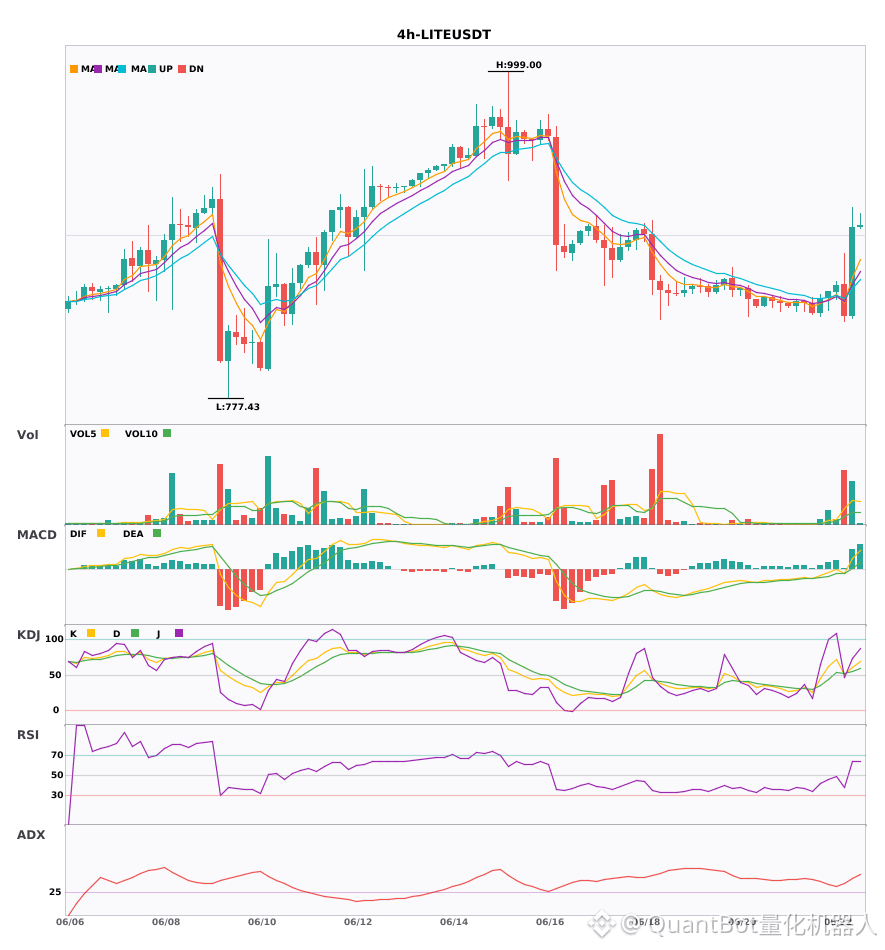Click the green DEA legend swatch
Image resolution: width=885 pixels, height=950 pixels.
[157, 533]
